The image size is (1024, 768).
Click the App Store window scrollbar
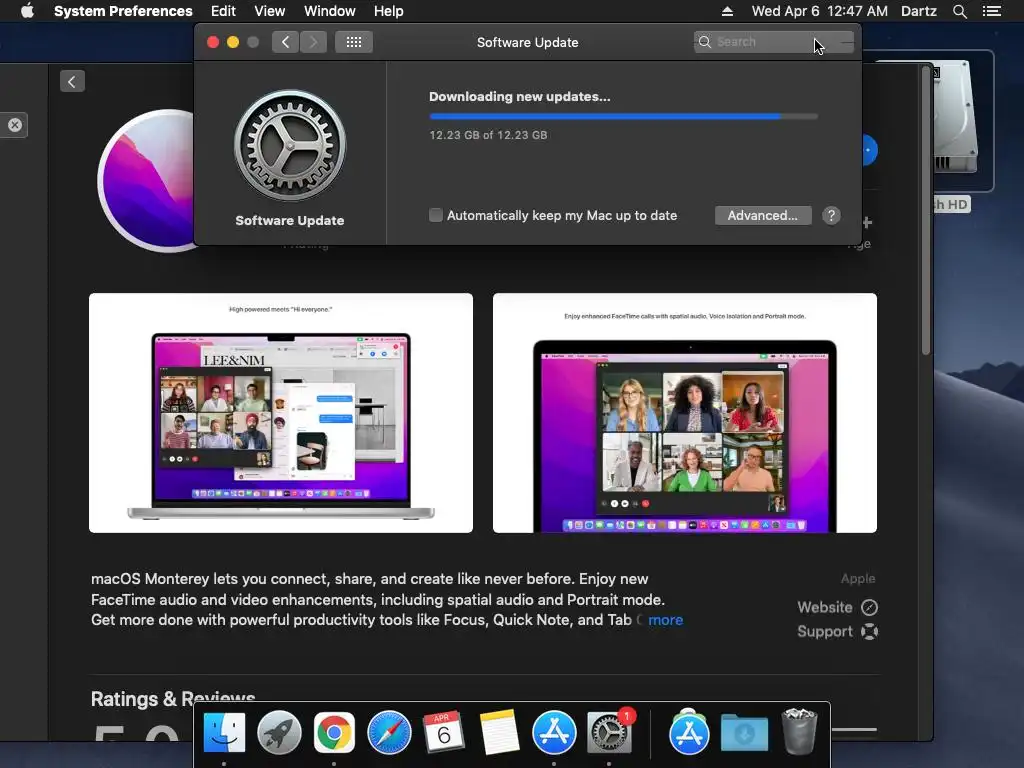click(925, 212)
